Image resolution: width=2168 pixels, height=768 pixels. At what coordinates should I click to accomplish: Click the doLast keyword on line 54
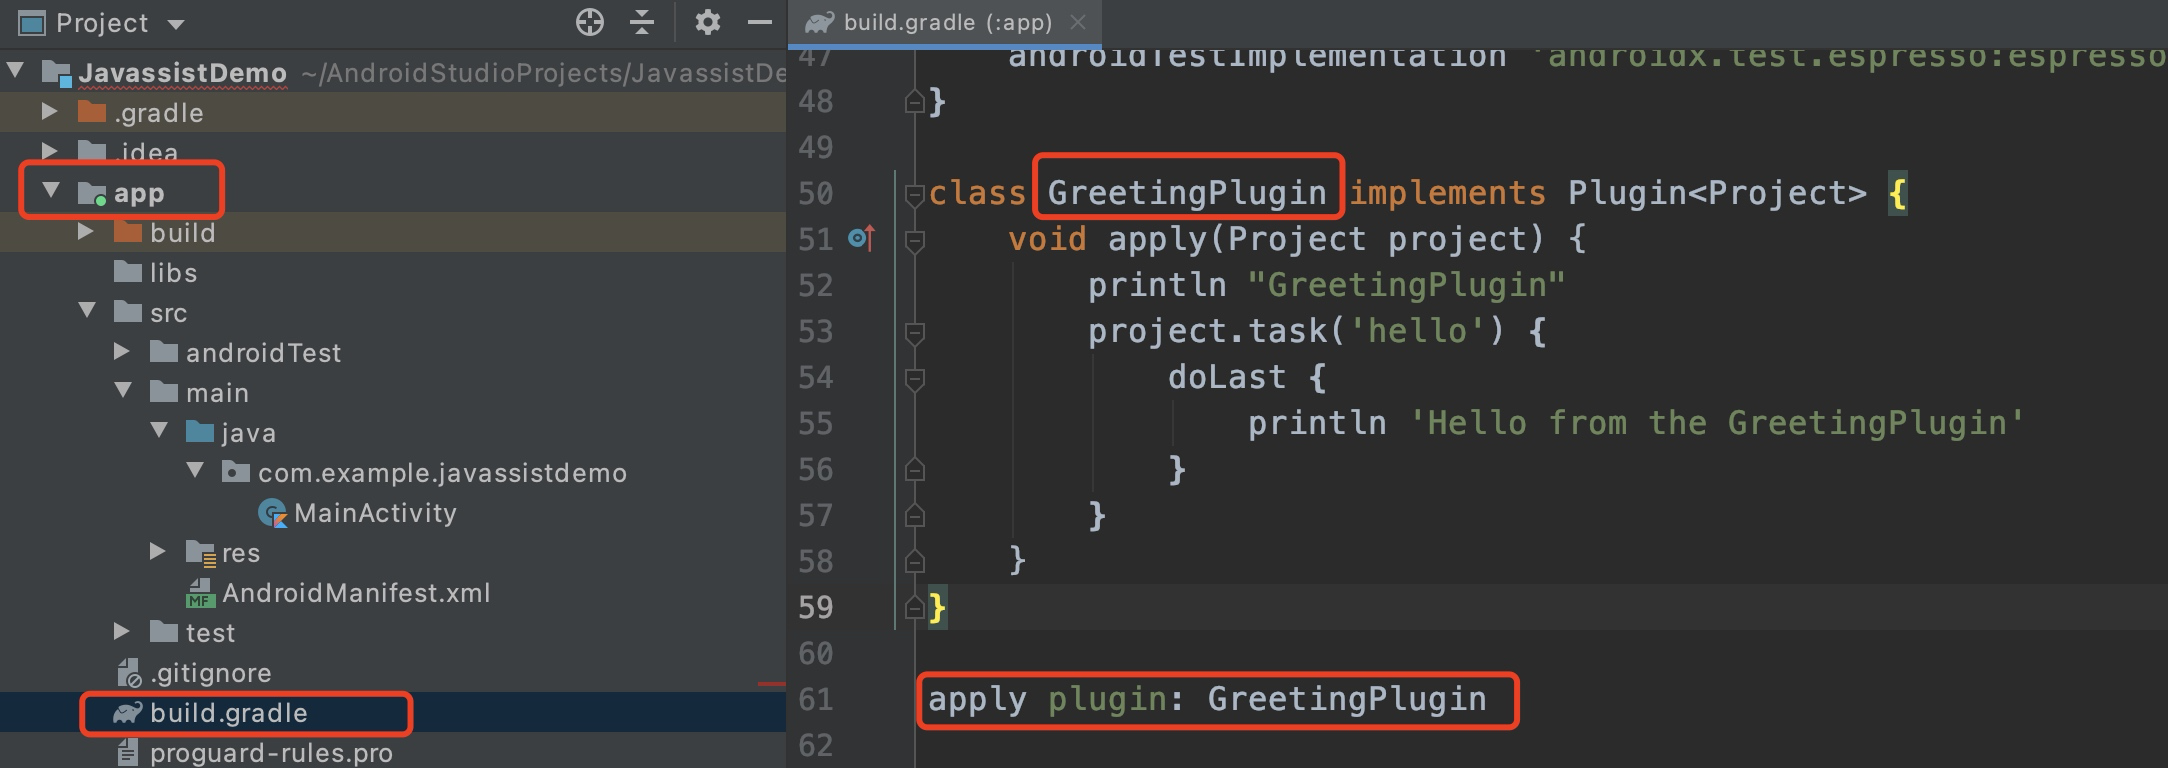[1227, 378]
